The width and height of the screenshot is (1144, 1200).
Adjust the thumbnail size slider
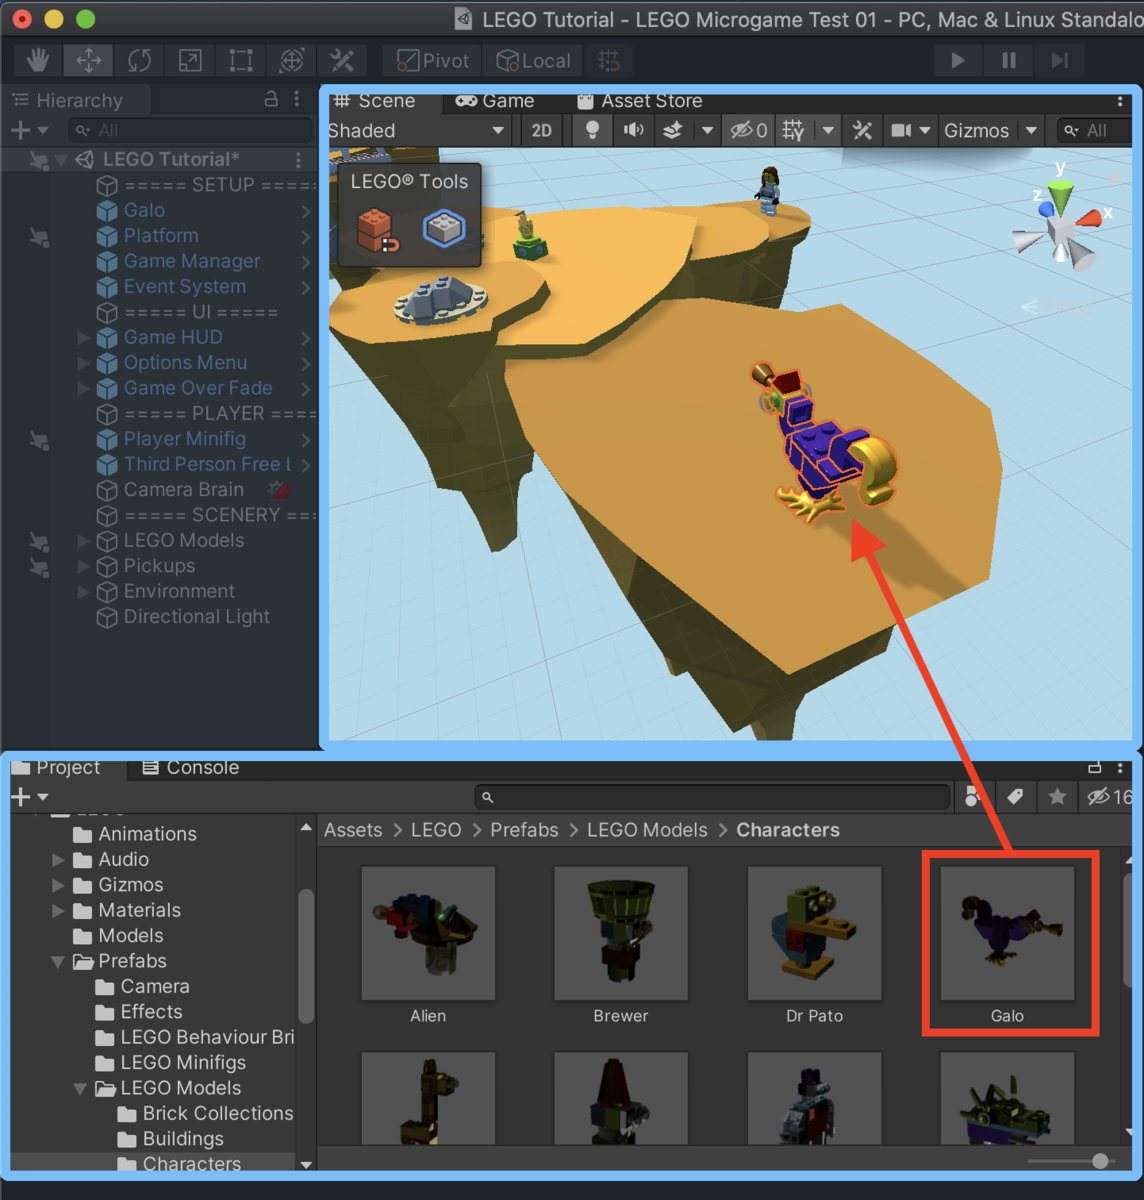tap(1072, 1161)
